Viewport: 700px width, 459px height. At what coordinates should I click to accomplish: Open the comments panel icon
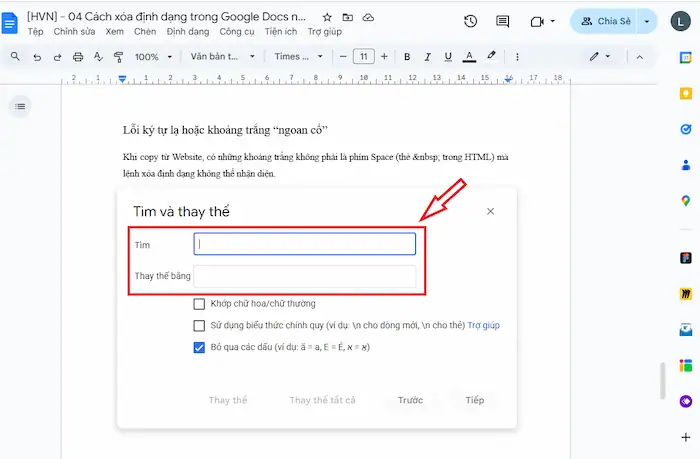click(503, 21)
